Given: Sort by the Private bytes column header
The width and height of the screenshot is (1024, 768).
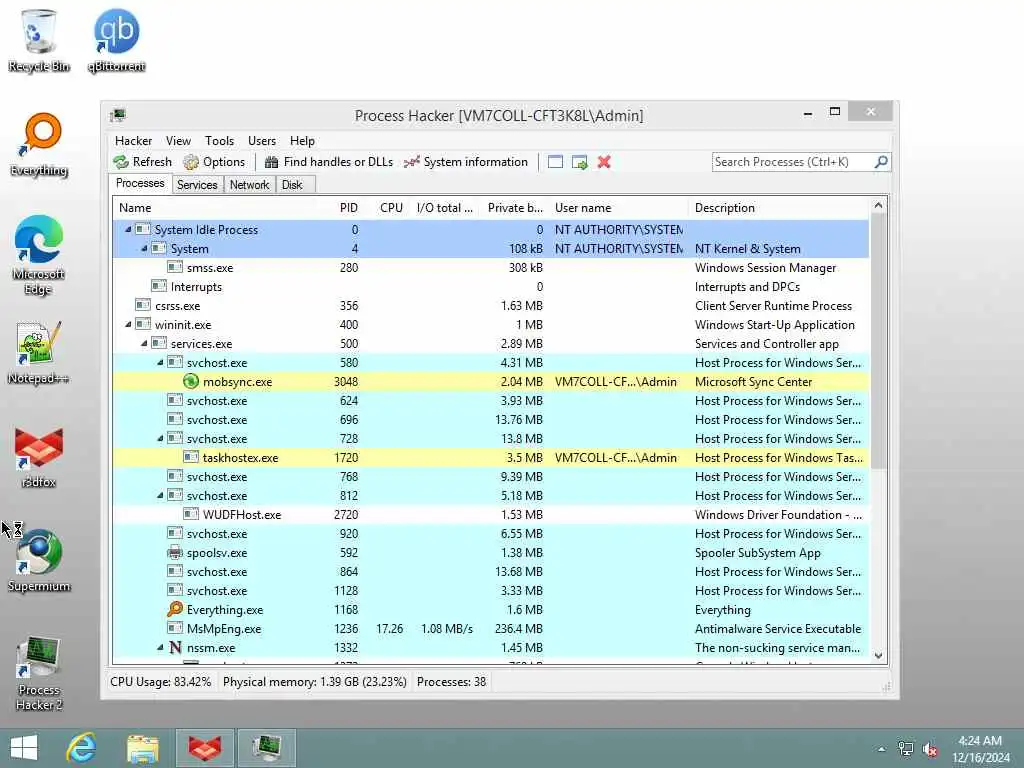Looking at the screenshot, I should click(515, 208).
